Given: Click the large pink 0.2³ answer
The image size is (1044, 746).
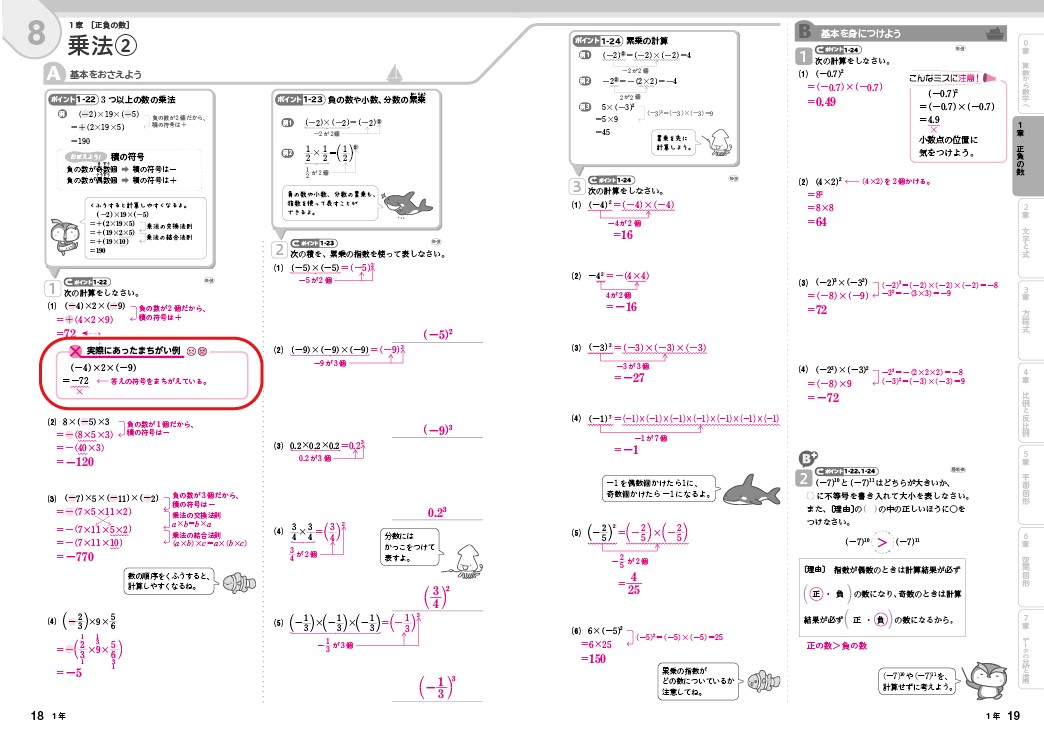Looking at the screenshot, I should (437, 512).
